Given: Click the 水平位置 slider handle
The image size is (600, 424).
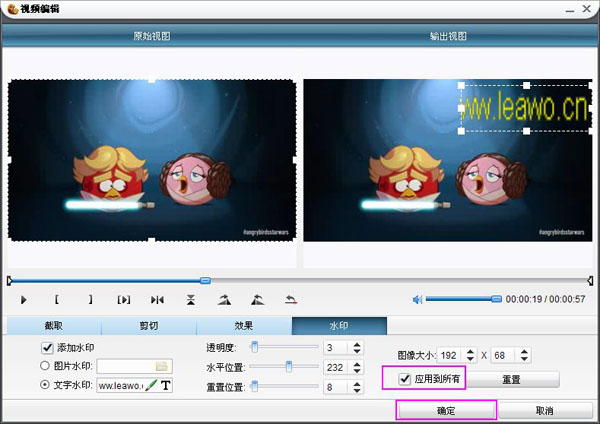Looking at the screenshot, I should [289, 366].
